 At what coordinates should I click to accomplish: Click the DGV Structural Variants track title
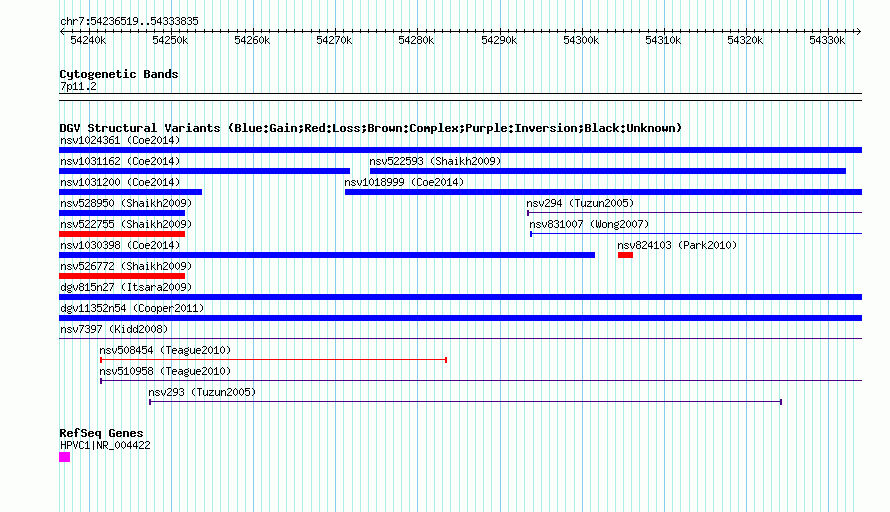tap(370, 128)
